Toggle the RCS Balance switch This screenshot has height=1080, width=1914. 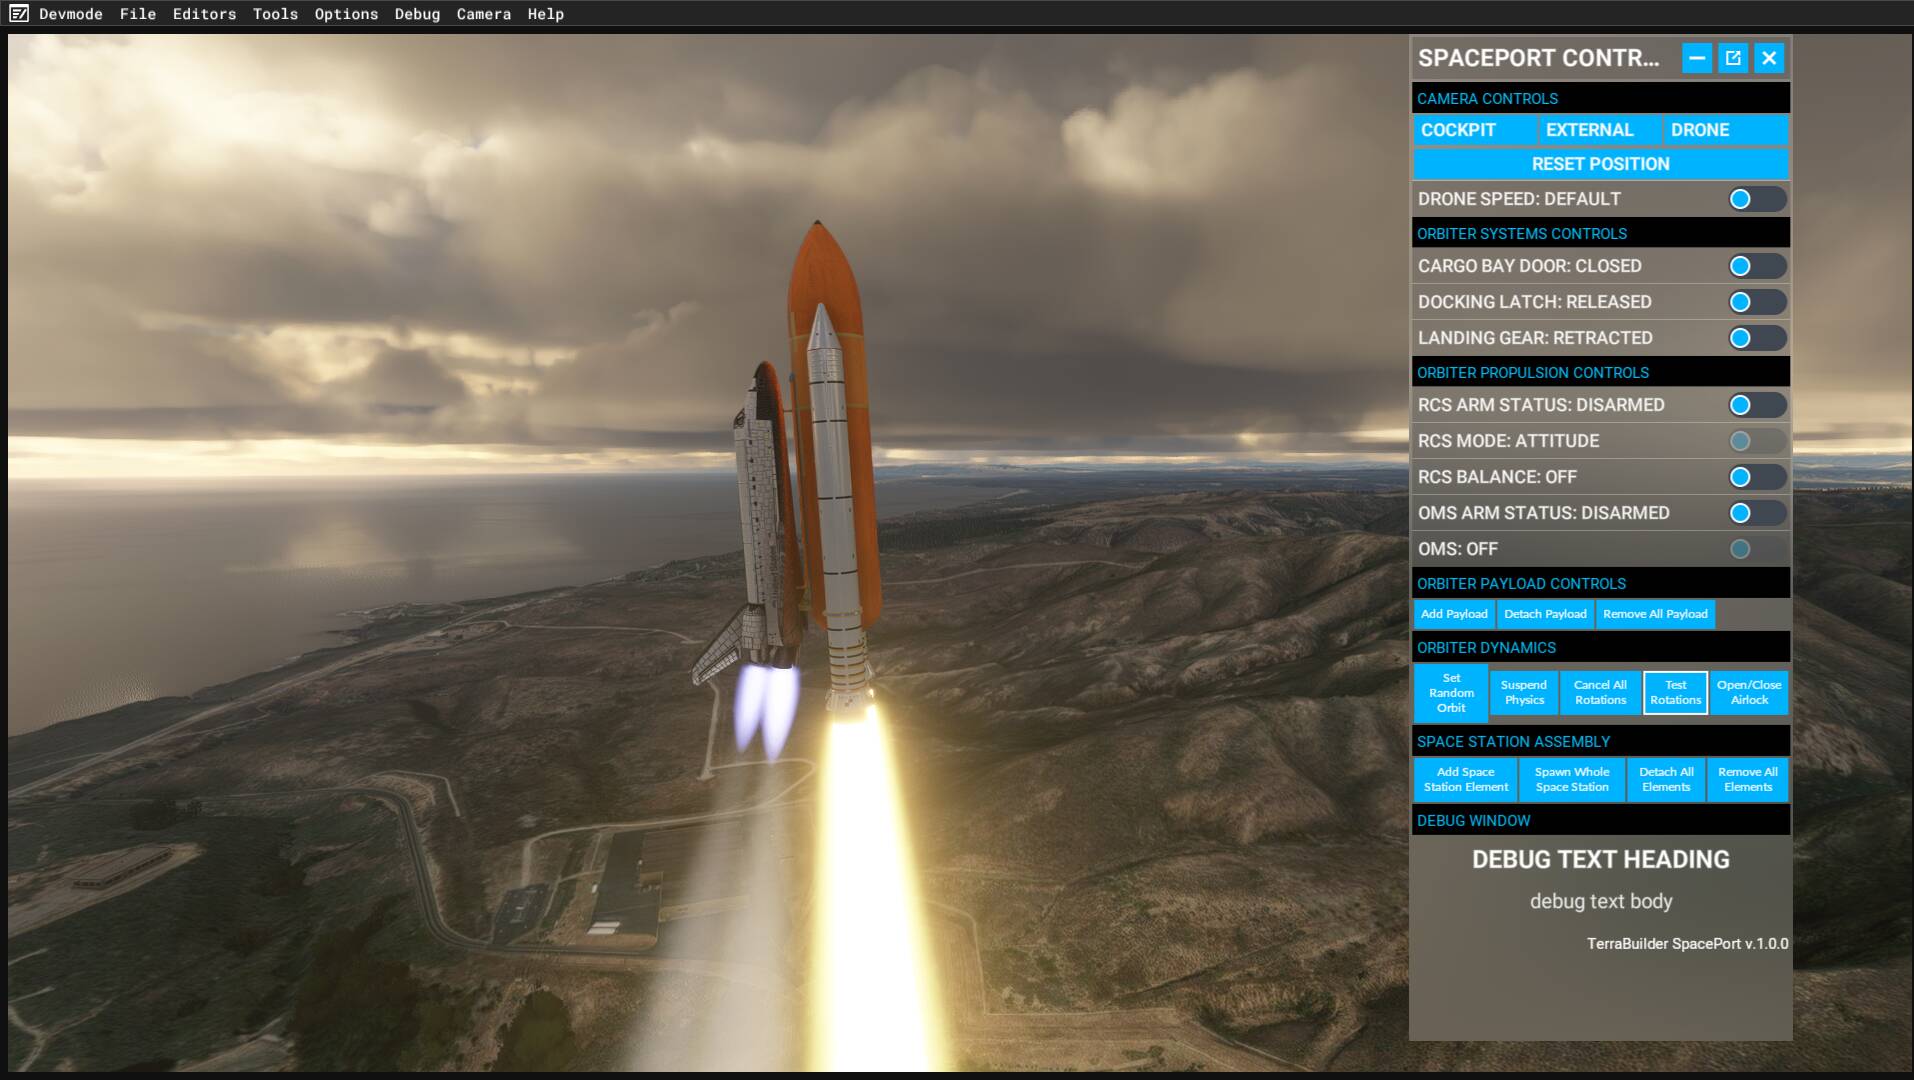pos(1757,477)
